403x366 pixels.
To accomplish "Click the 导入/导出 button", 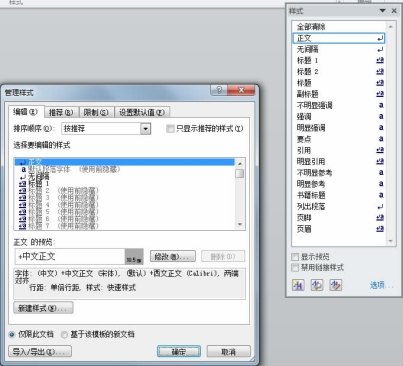I will [x=40, y=351].
